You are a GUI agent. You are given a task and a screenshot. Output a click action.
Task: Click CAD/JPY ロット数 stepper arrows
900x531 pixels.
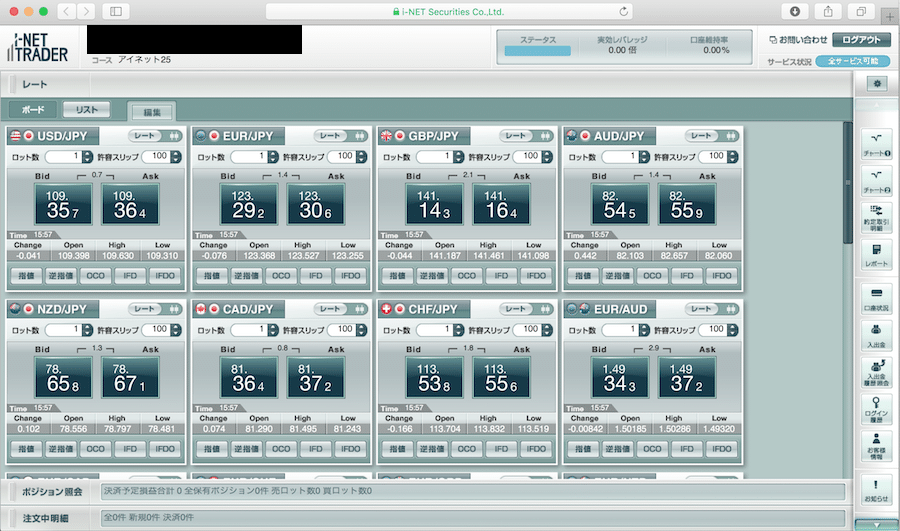click(x=273, y=330)
